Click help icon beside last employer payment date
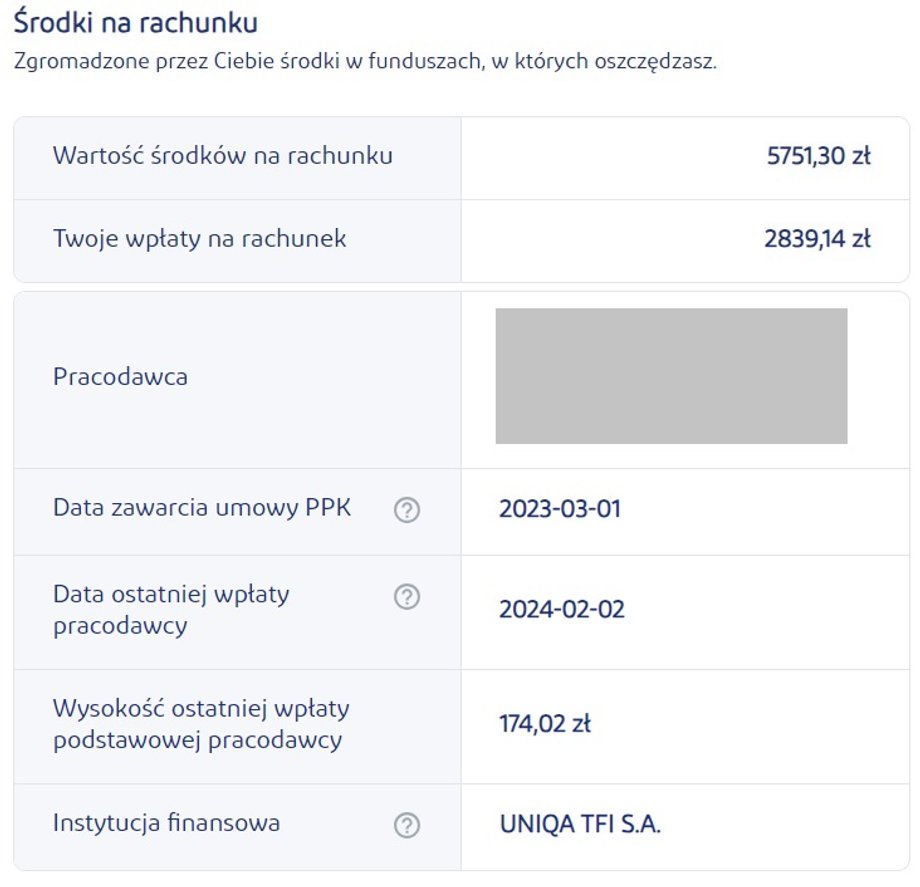 click(406, 597)
